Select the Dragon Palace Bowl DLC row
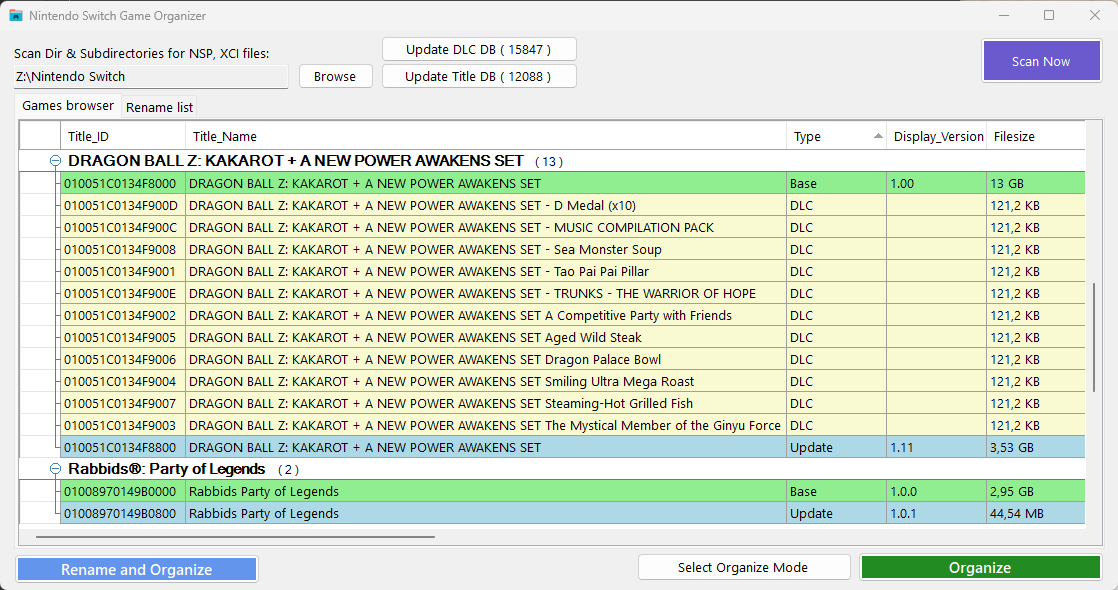Image resolution: width=1118 pixels, height=590 pixels. 573,360
